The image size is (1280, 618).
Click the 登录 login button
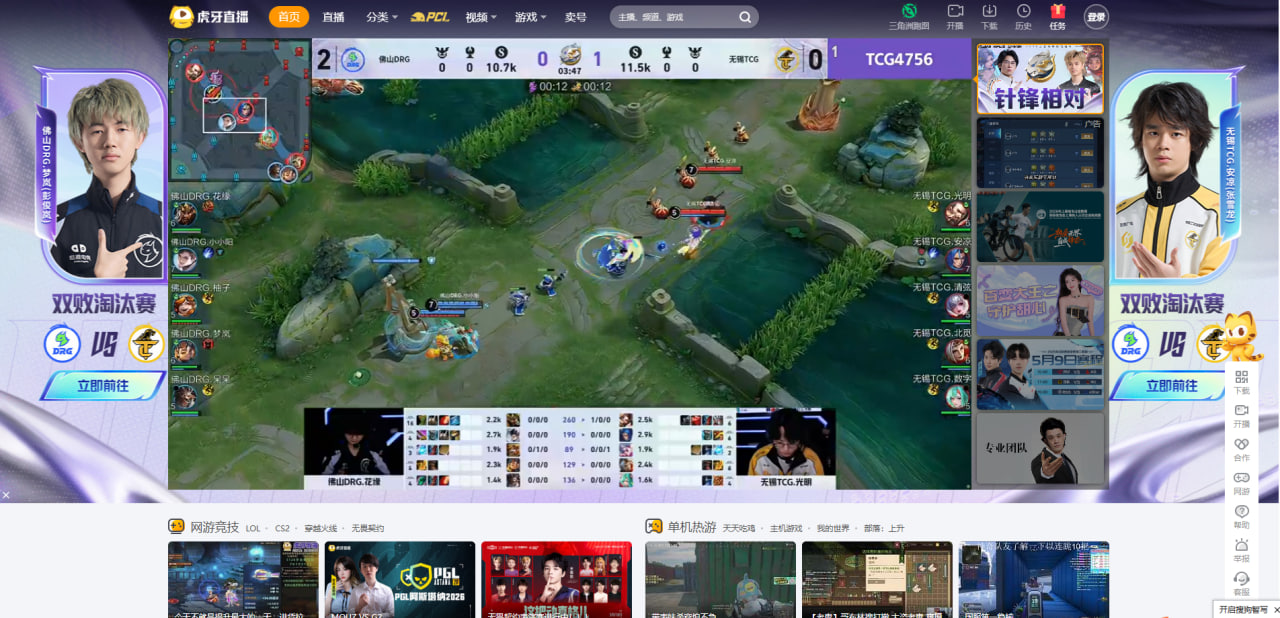click(1097, 17)
